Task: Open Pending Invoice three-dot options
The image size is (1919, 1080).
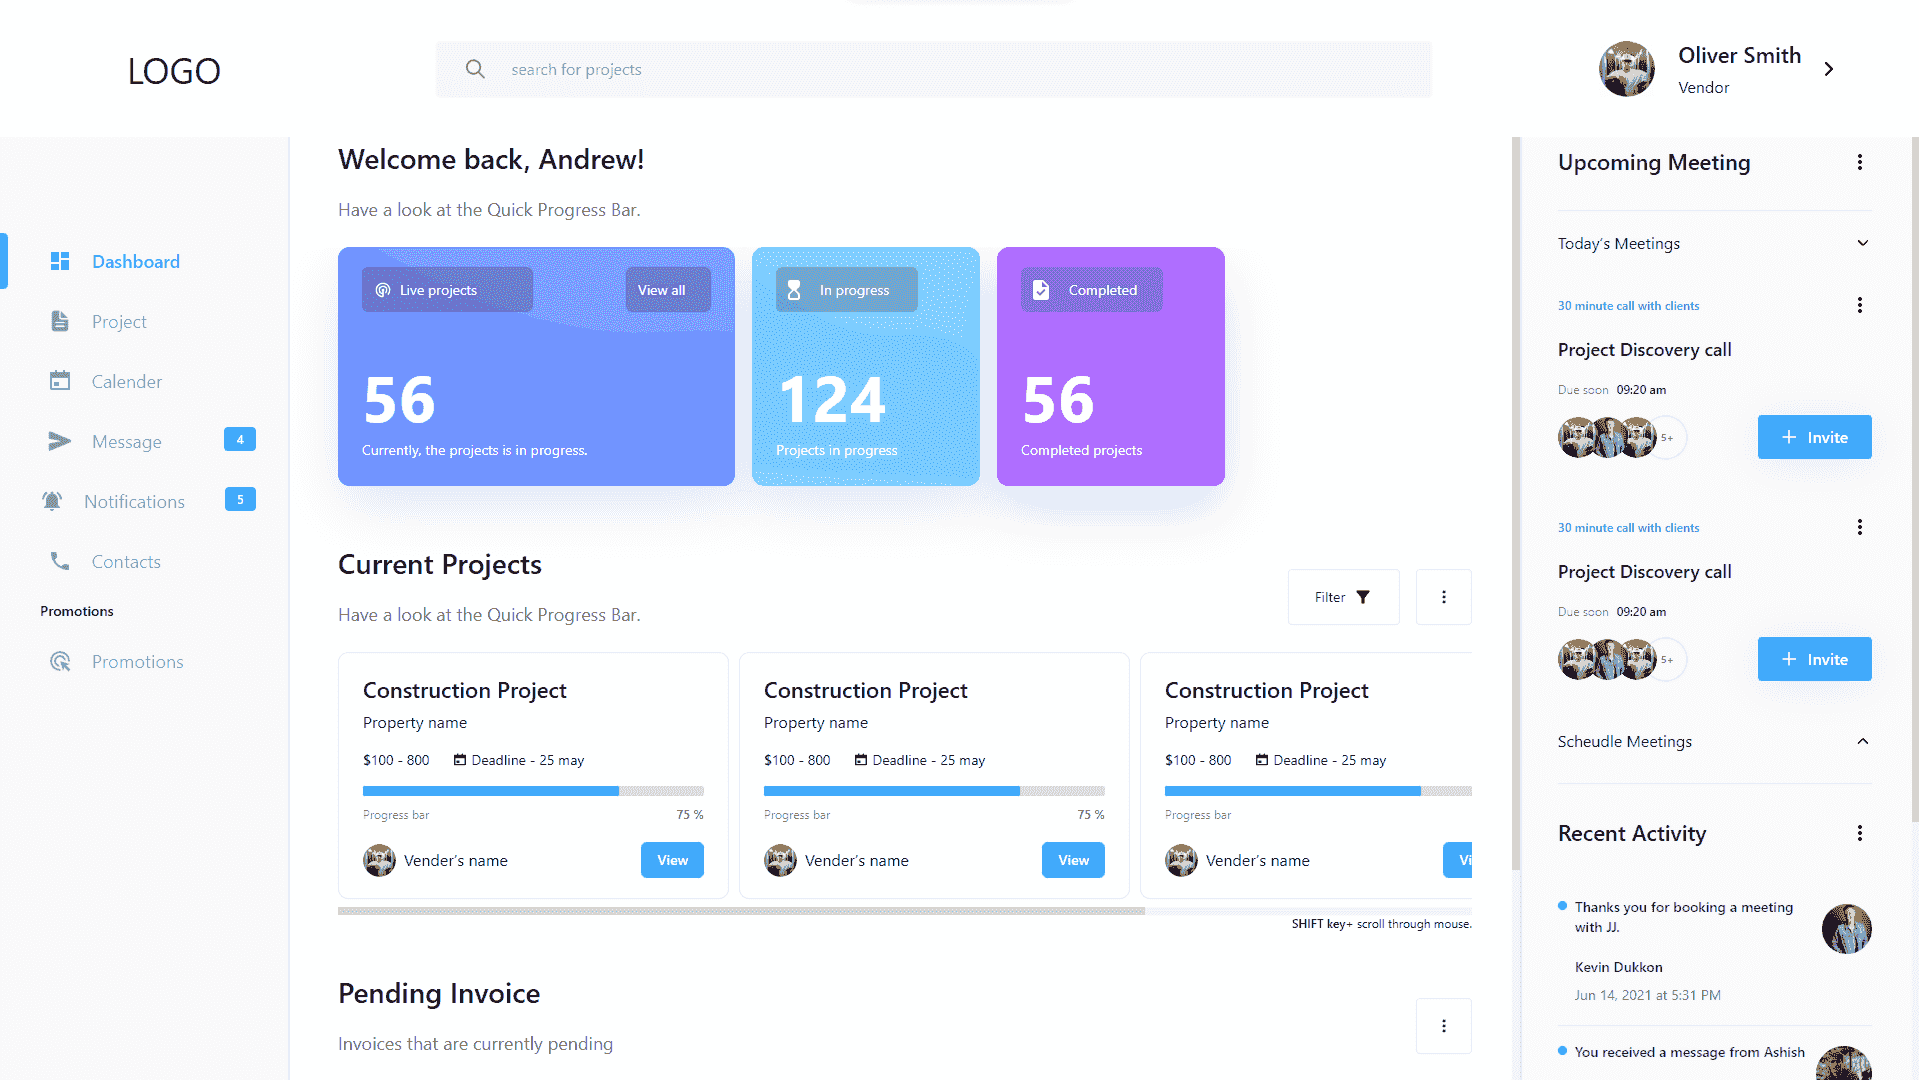Action: 1443,1026
